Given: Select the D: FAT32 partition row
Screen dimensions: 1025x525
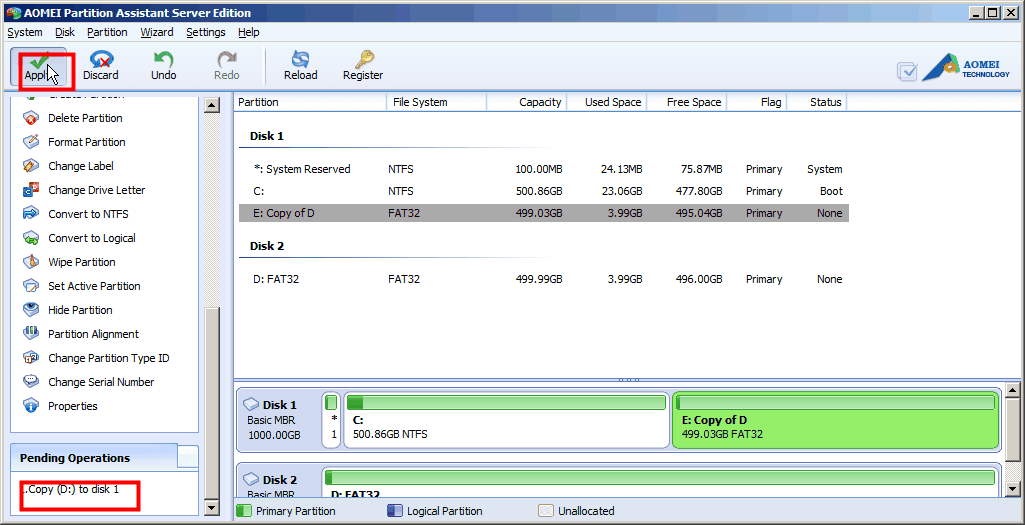Looking at the screenshot, I should click(544, 279).
